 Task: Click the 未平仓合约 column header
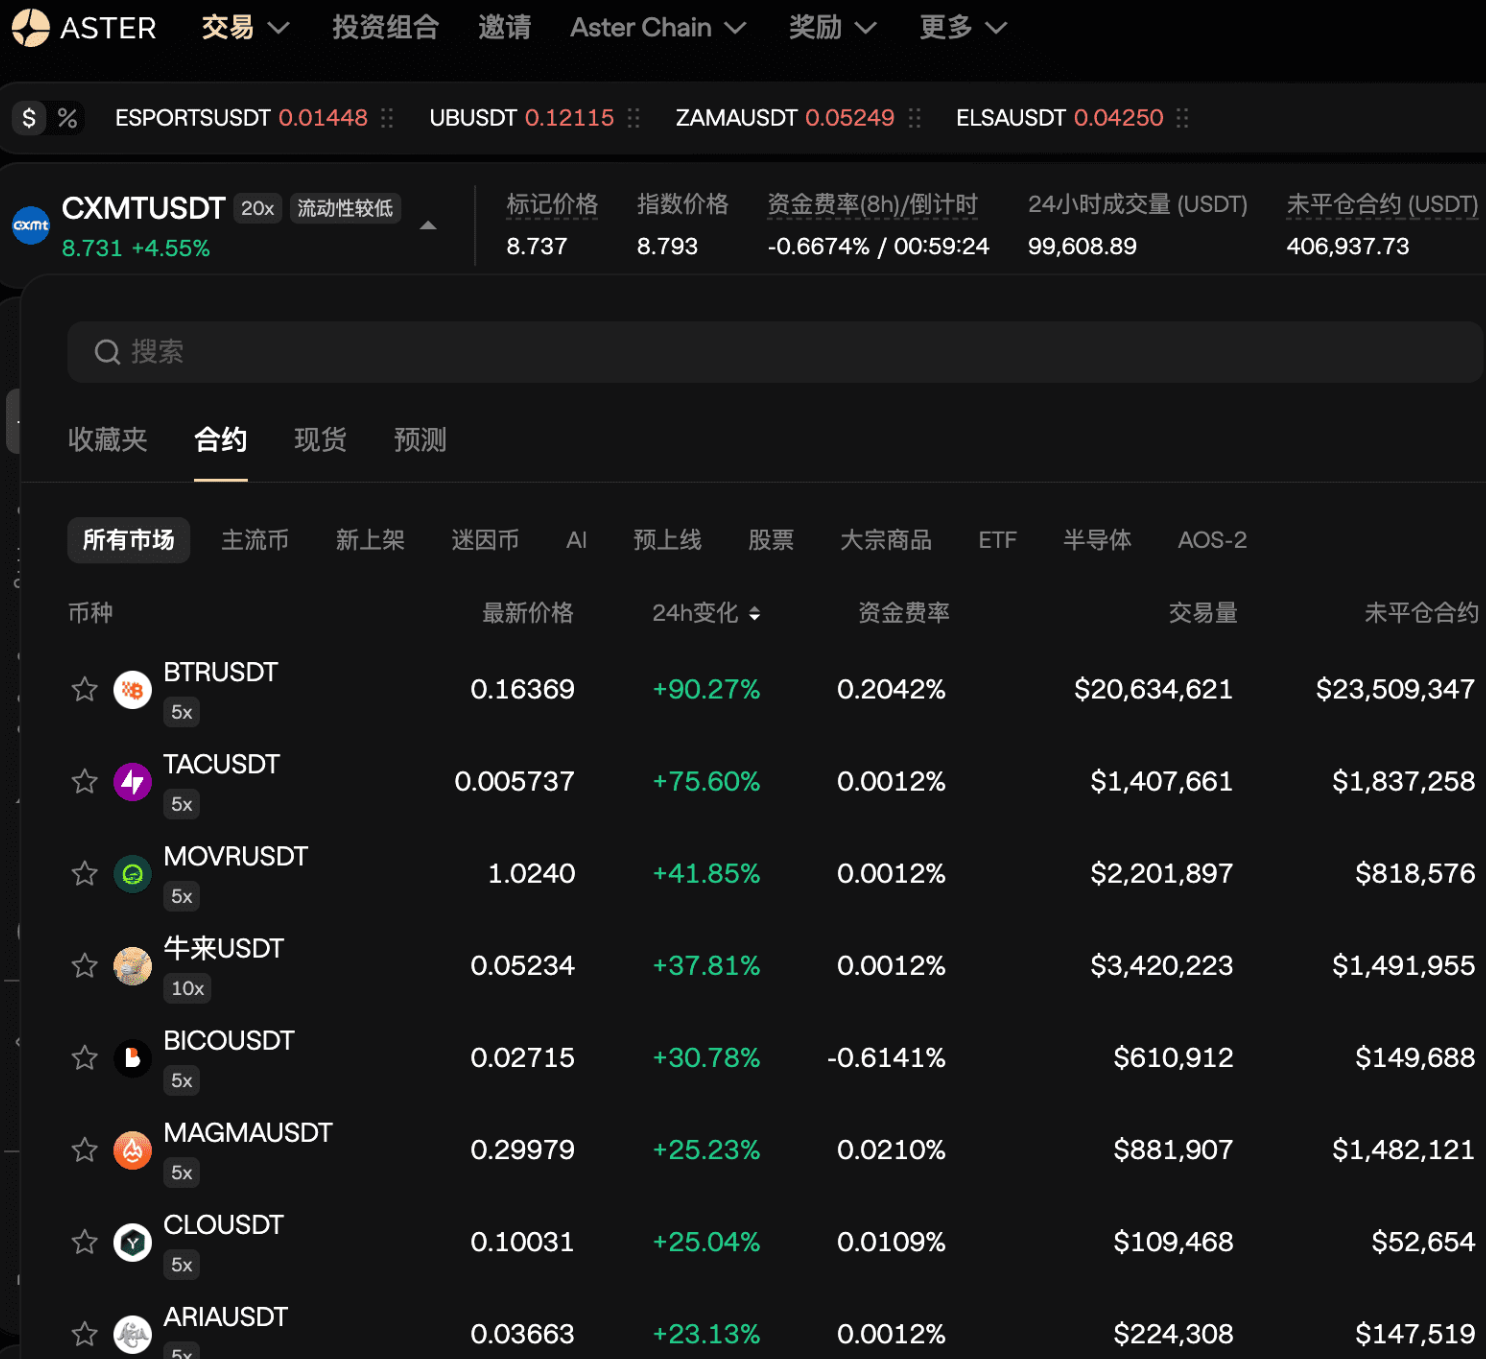click(x=1421, y=613)
